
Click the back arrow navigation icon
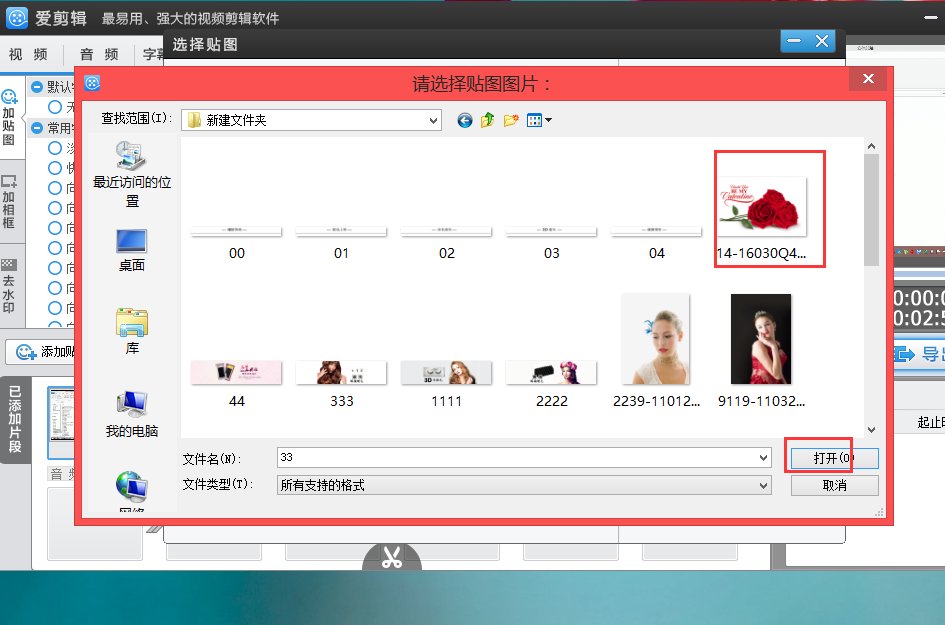pos(465,120)
